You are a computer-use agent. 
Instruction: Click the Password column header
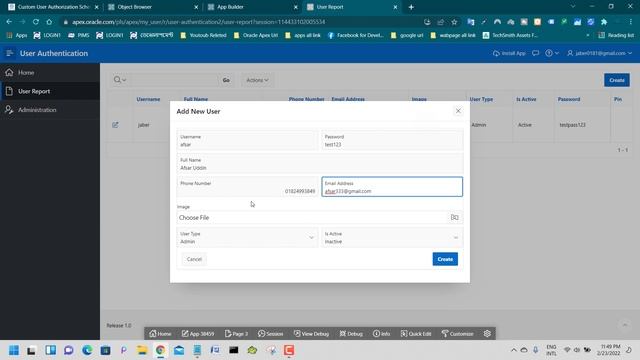click(569, 99)
